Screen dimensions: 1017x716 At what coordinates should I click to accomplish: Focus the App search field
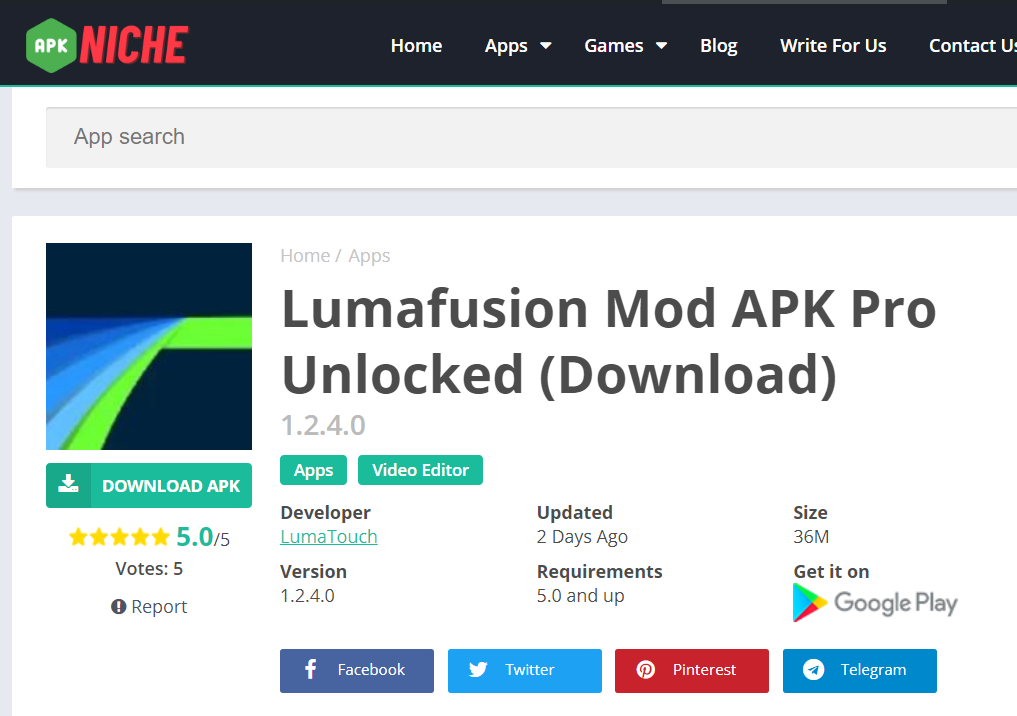click(531, 137)
